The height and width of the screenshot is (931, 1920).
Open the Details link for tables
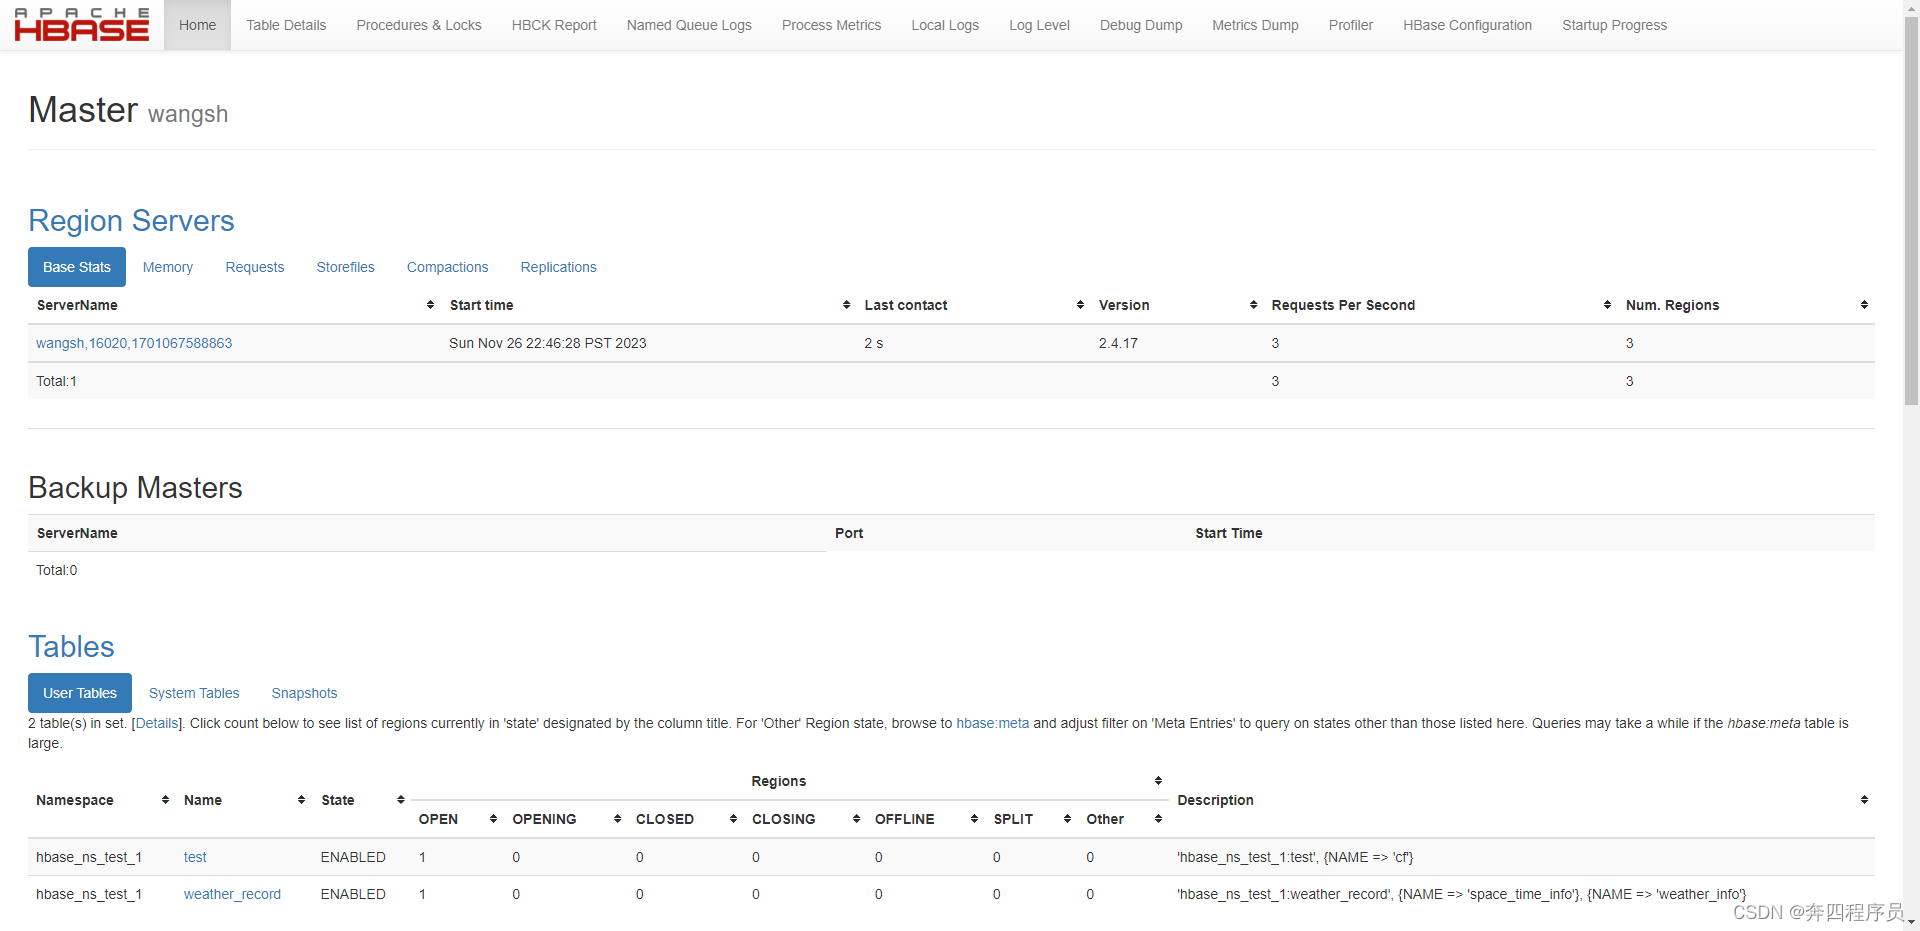pyautogui.click(x=157, y=723)
